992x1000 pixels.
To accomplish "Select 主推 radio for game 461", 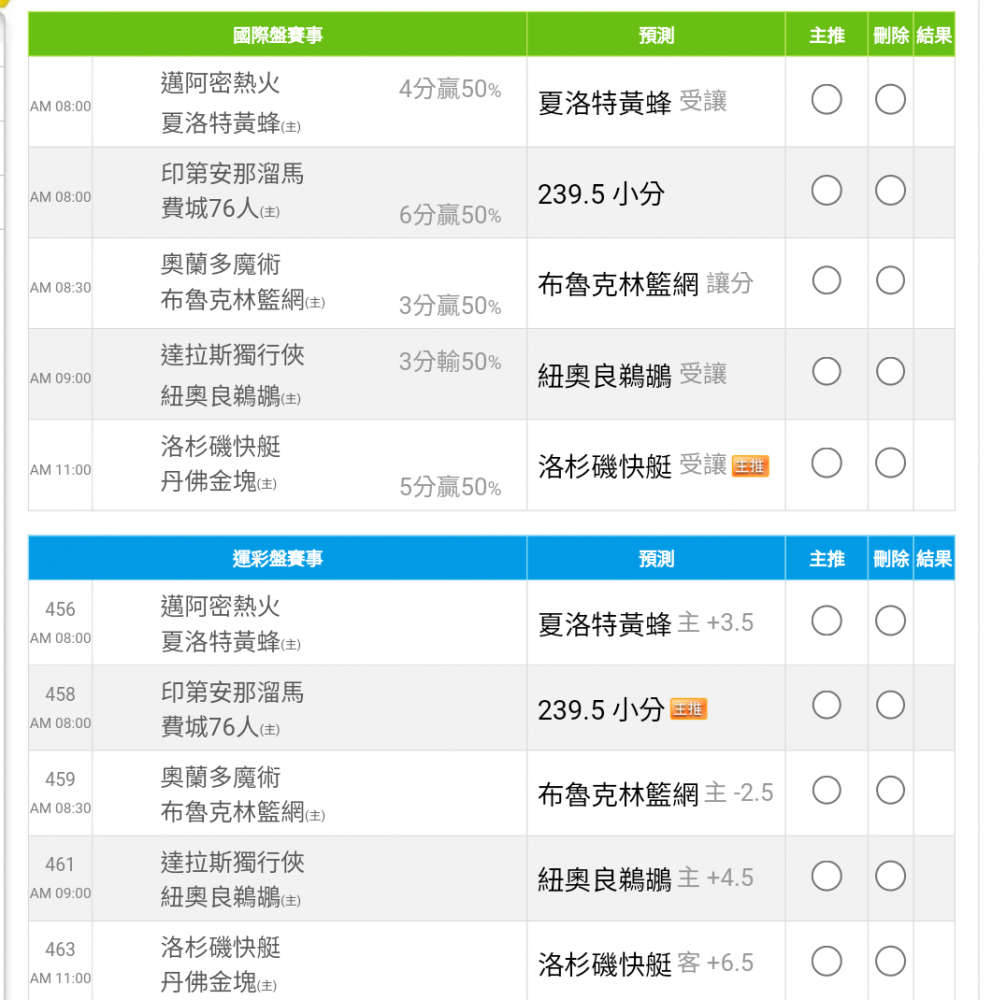I will (826, 876).
